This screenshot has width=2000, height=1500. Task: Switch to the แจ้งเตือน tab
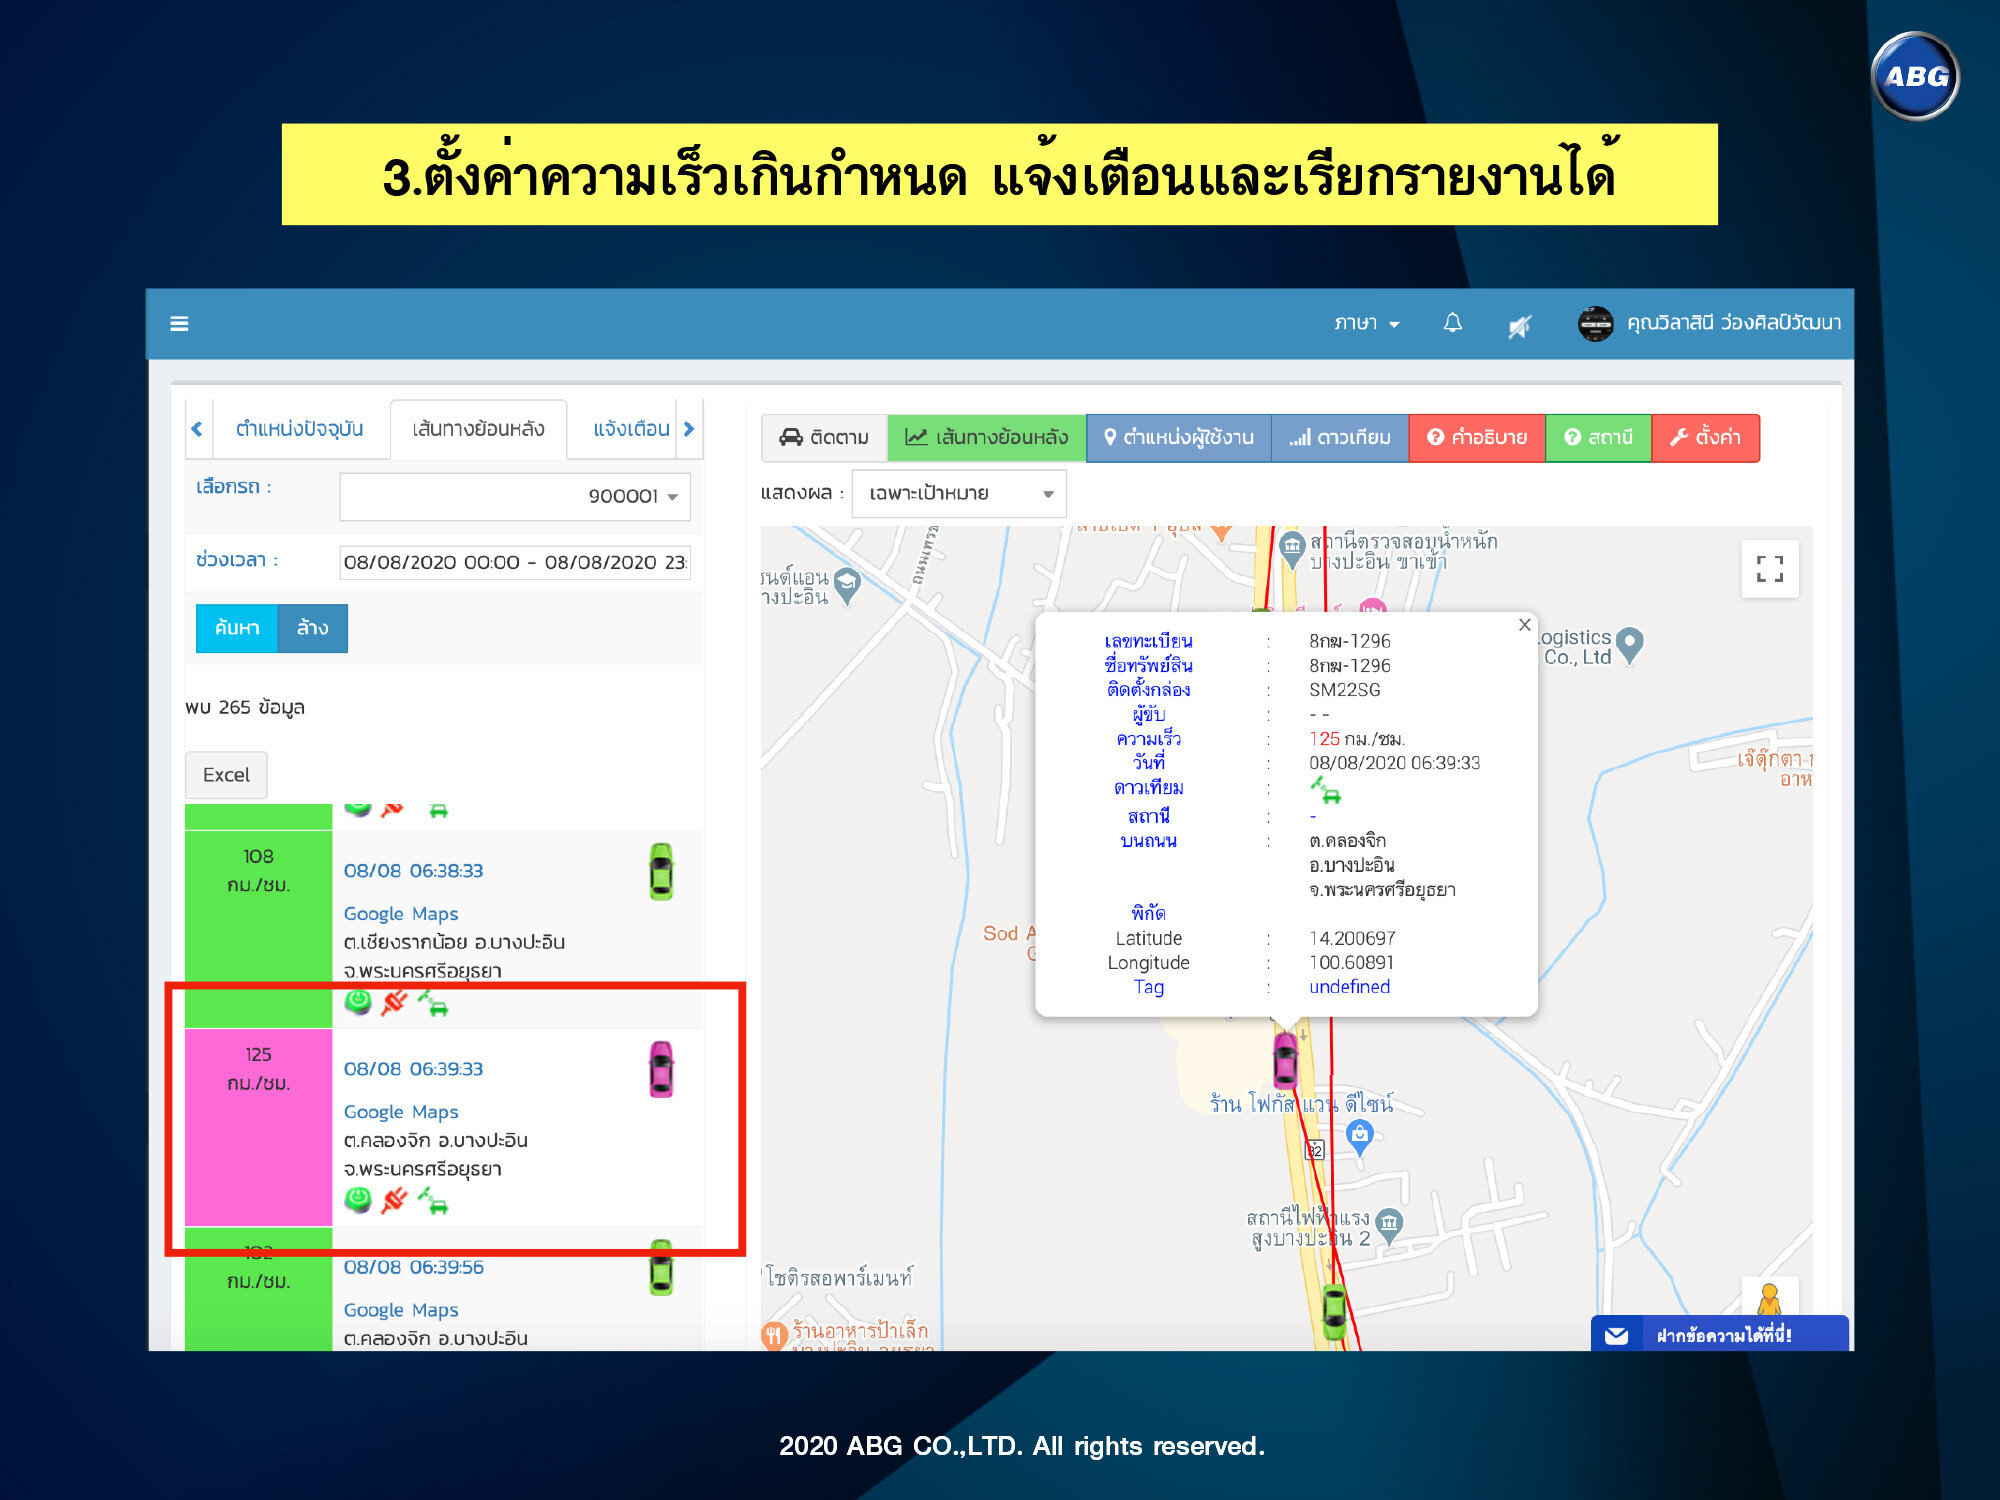click(x=631, y=429)
